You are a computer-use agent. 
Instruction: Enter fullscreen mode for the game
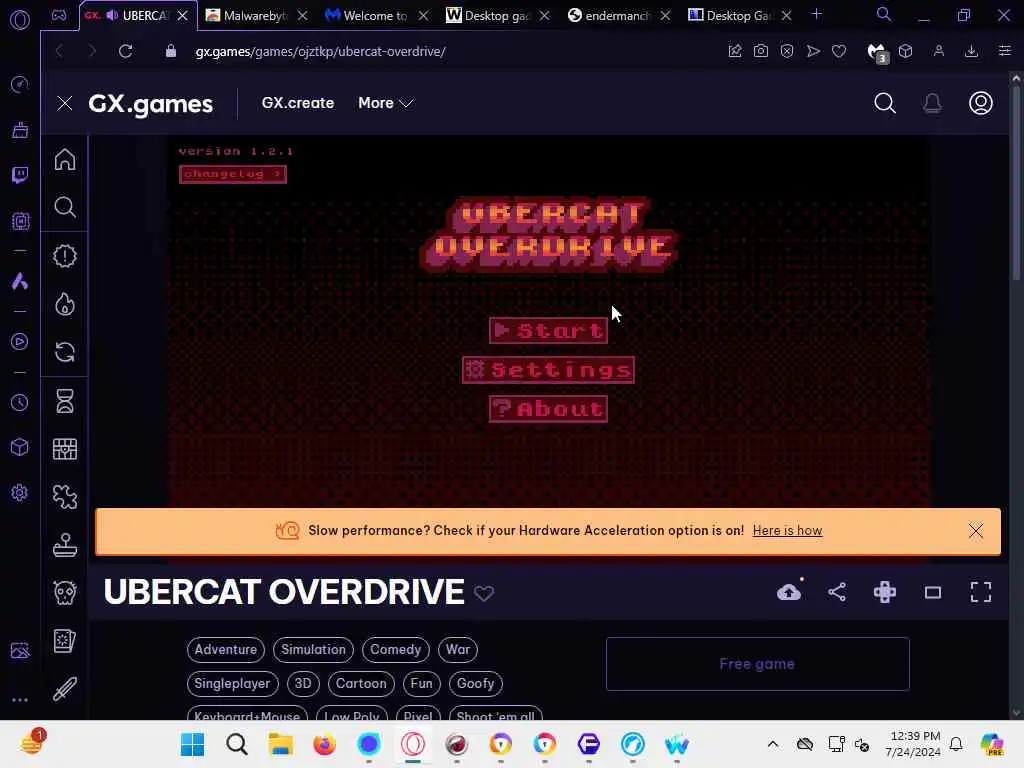(981, 592)
